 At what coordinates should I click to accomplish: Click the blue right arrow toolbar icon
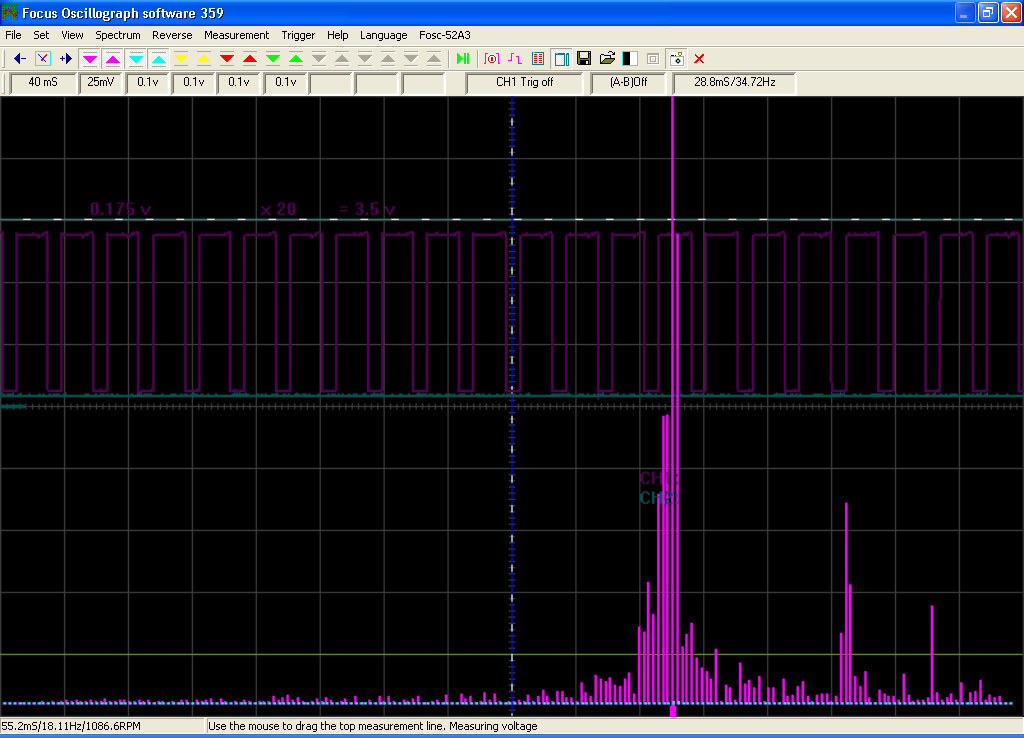click(65, 59)
